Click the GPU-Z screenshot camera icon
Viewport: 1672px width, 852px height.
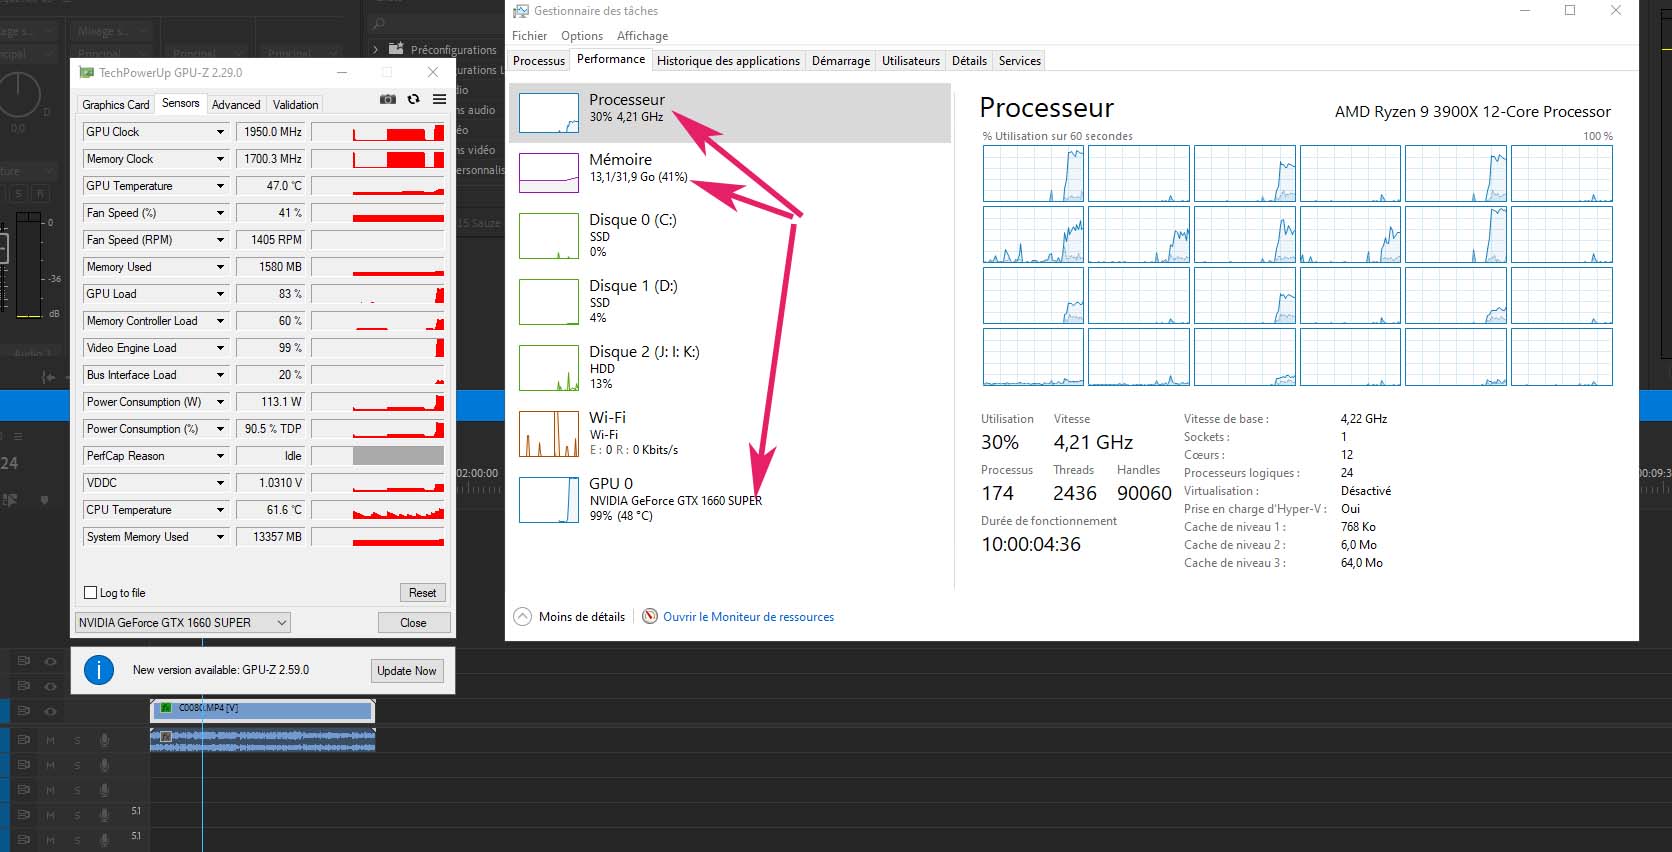(388, 99)
